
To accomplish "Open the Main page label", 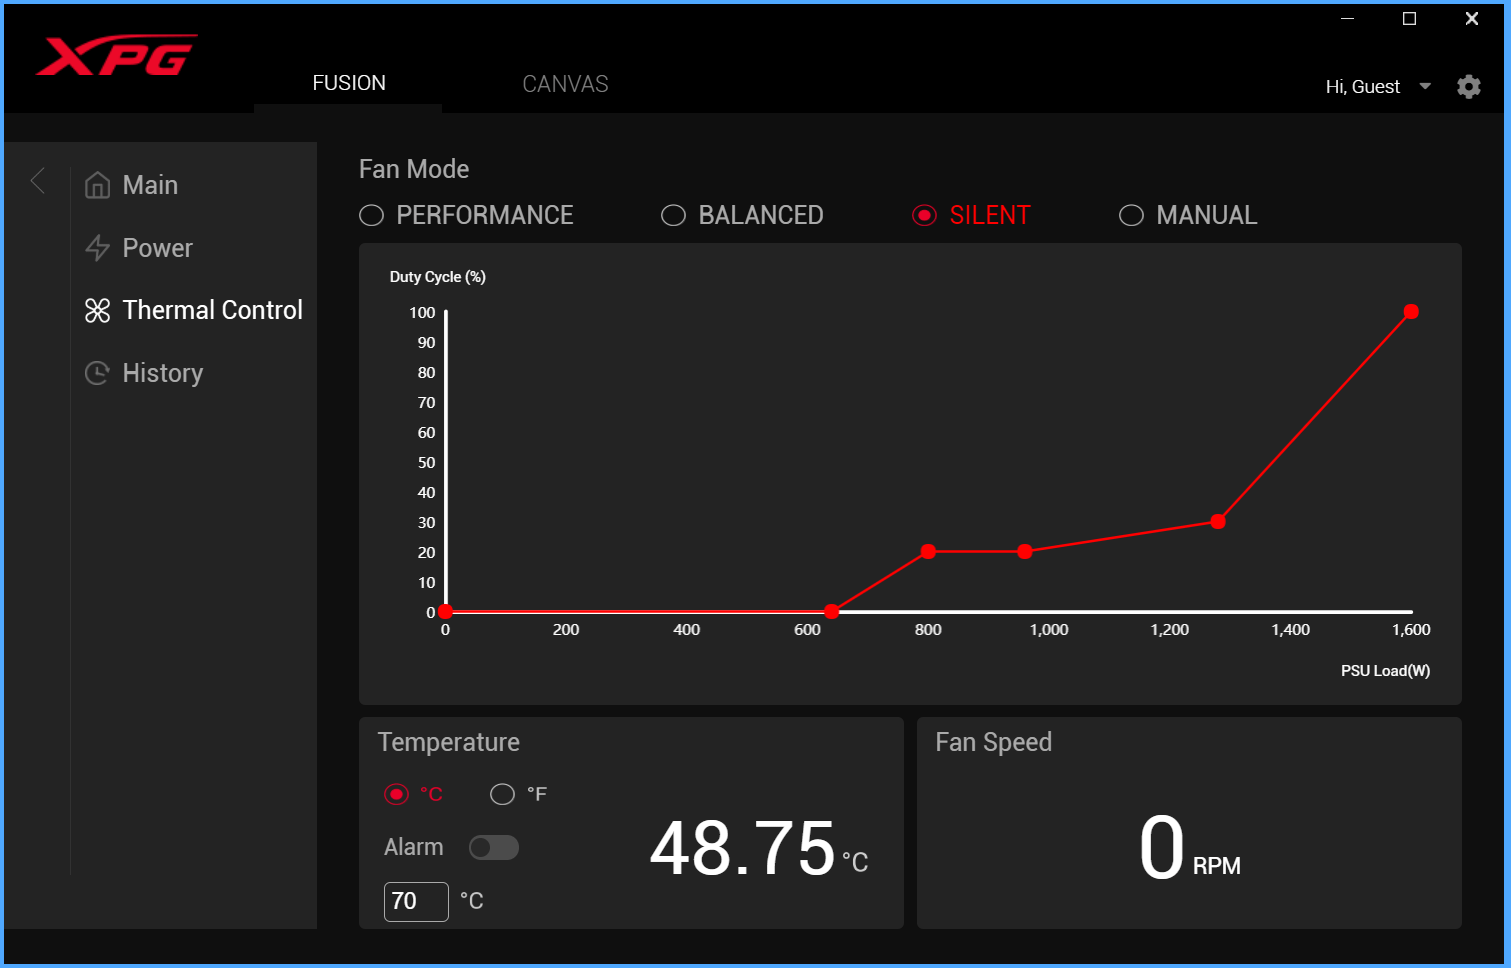I will tap(150, 185).
